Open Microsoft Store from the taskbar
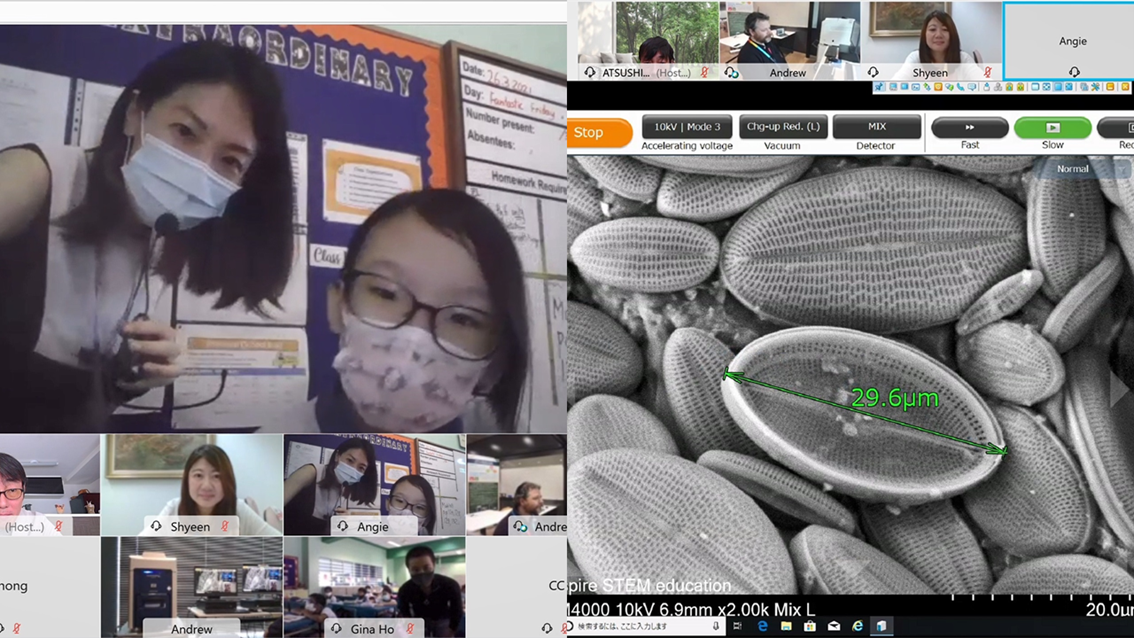Screen dimensions: 1134x638 point(810,627)
